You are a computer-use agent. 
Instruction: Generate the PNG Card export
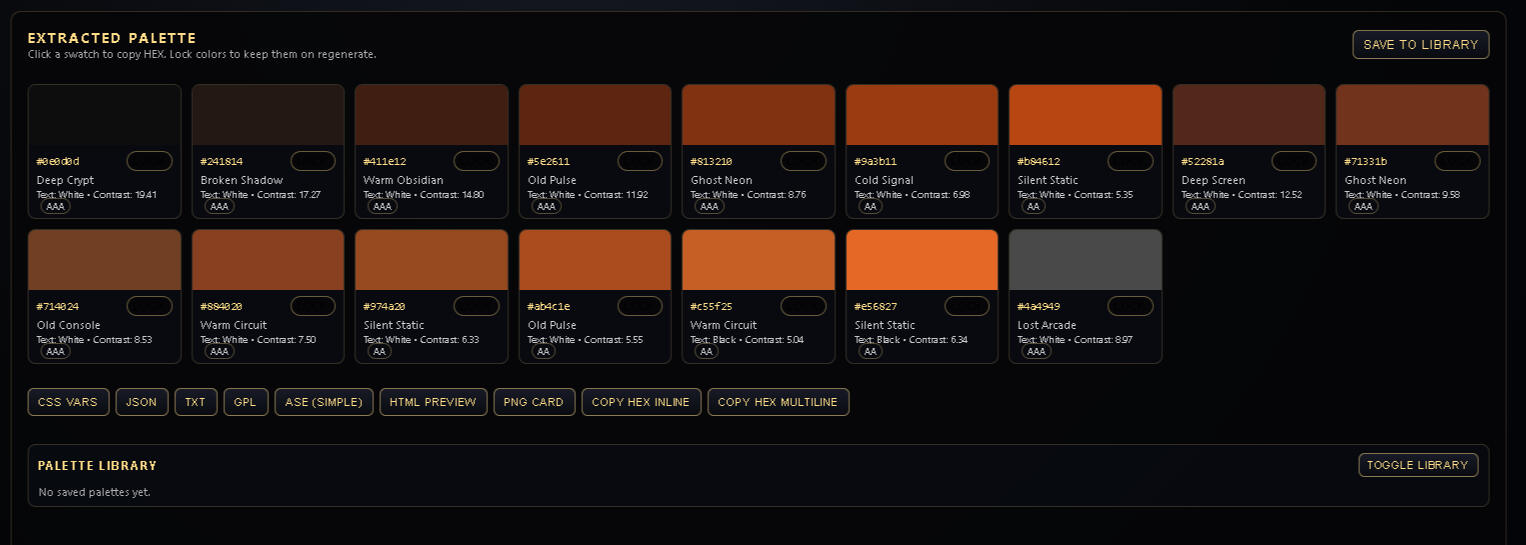534,402
